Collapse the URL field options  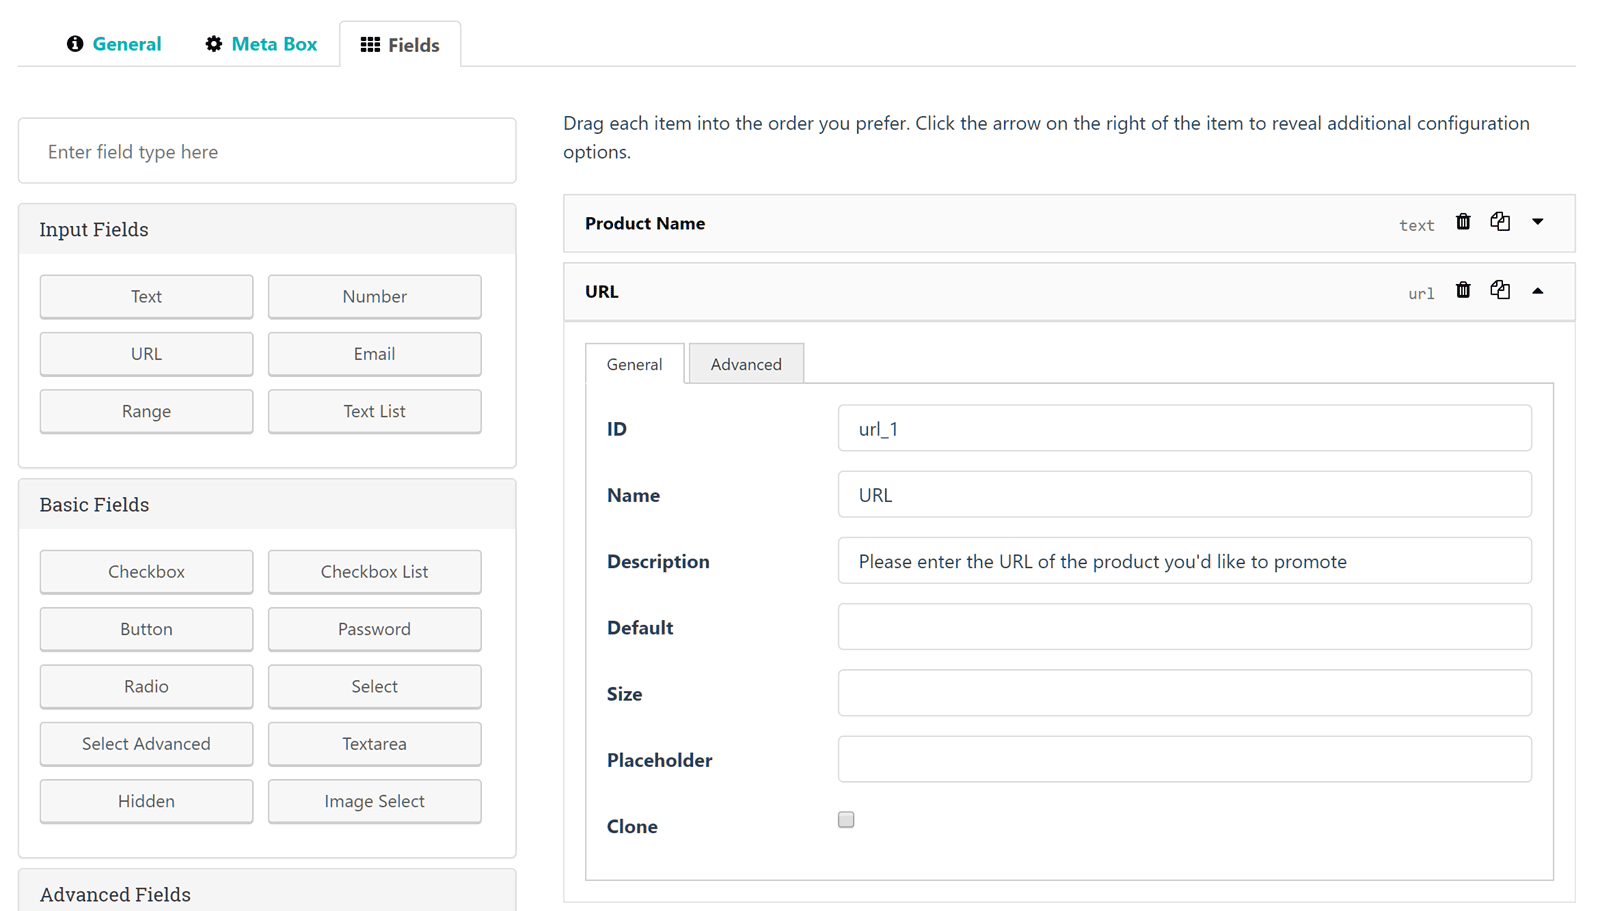click(x=1538, y=291)
